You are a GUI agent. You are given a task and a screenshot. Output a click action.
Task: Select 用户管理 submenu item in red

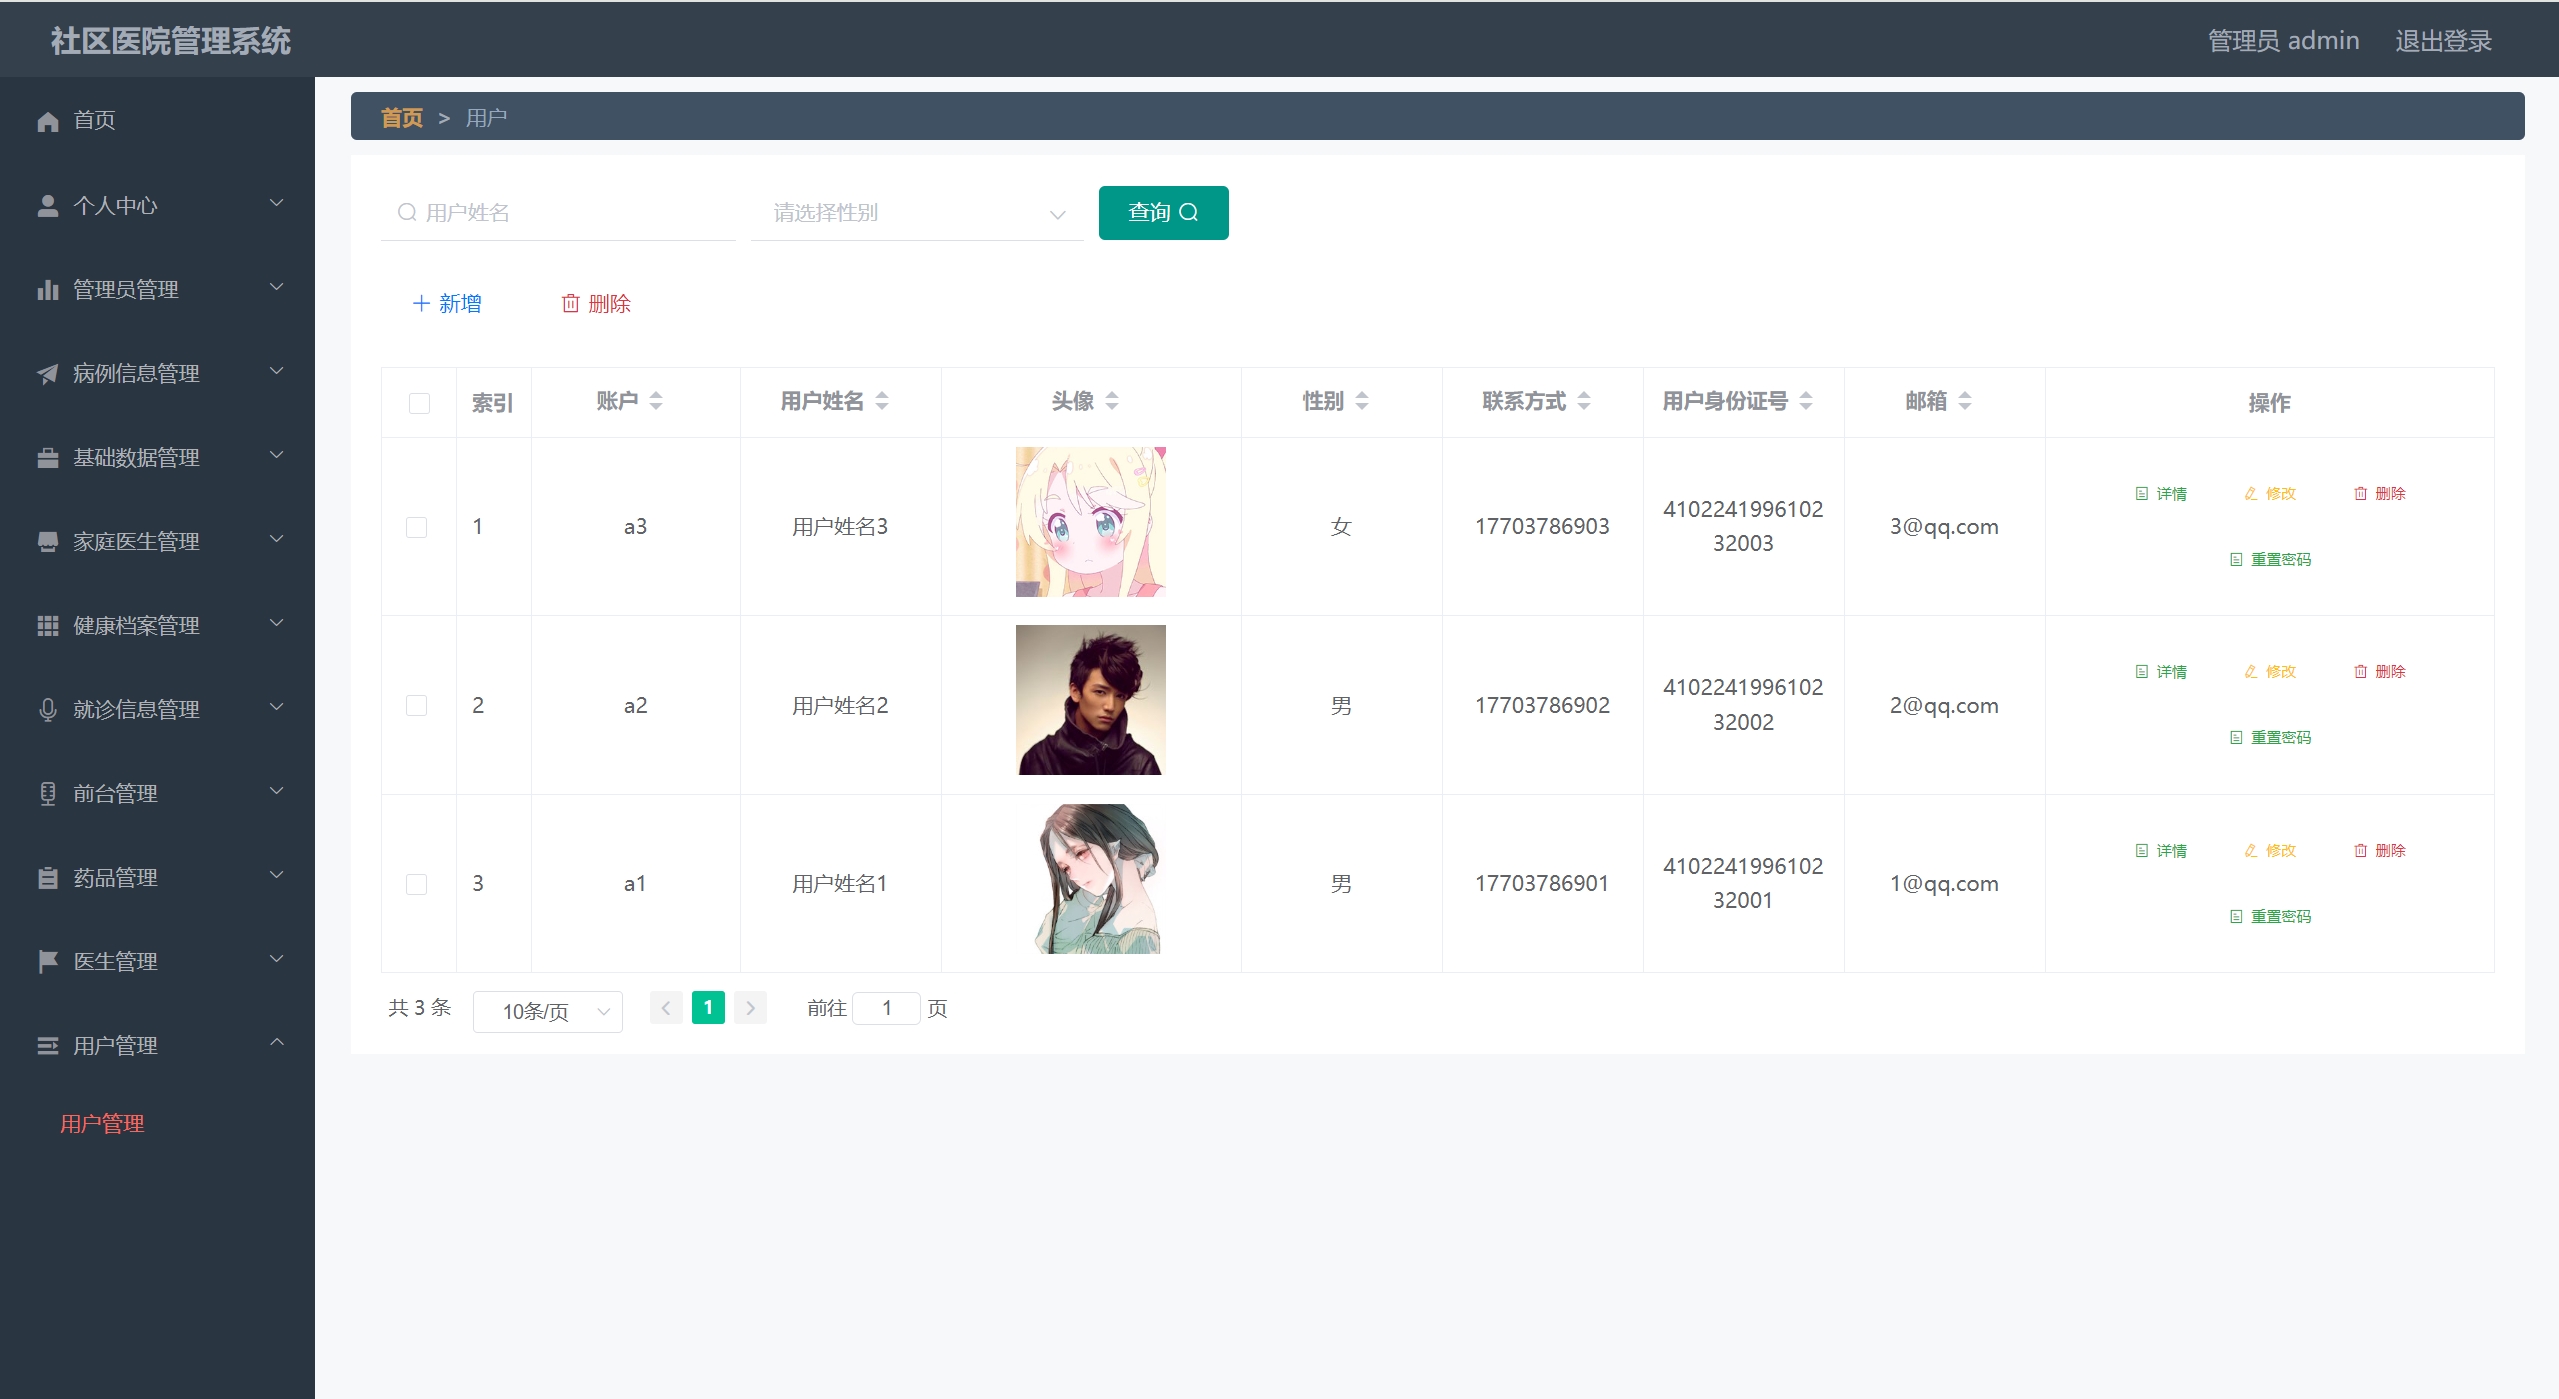(102, 1124)
